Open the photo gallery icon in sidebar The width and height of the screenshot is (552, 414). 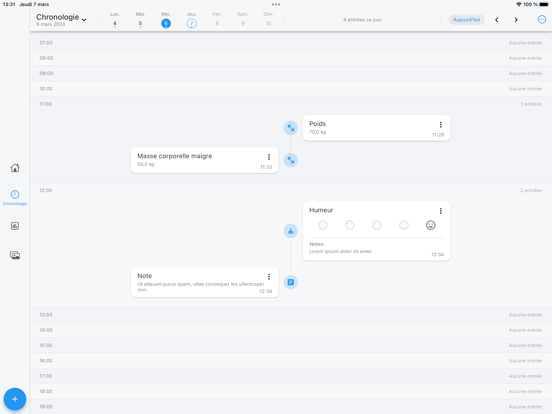coord(15,255)
